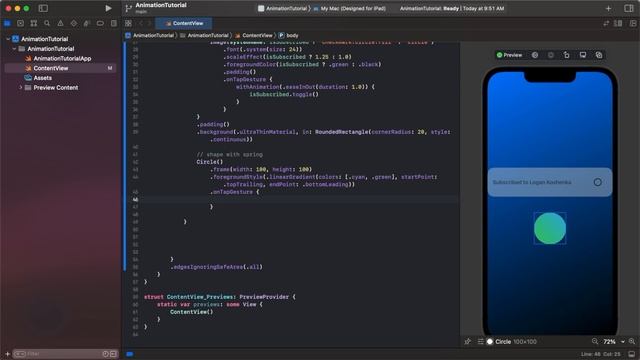
Task: Pin the preview with the pin icon
Action: coord(468,342)
